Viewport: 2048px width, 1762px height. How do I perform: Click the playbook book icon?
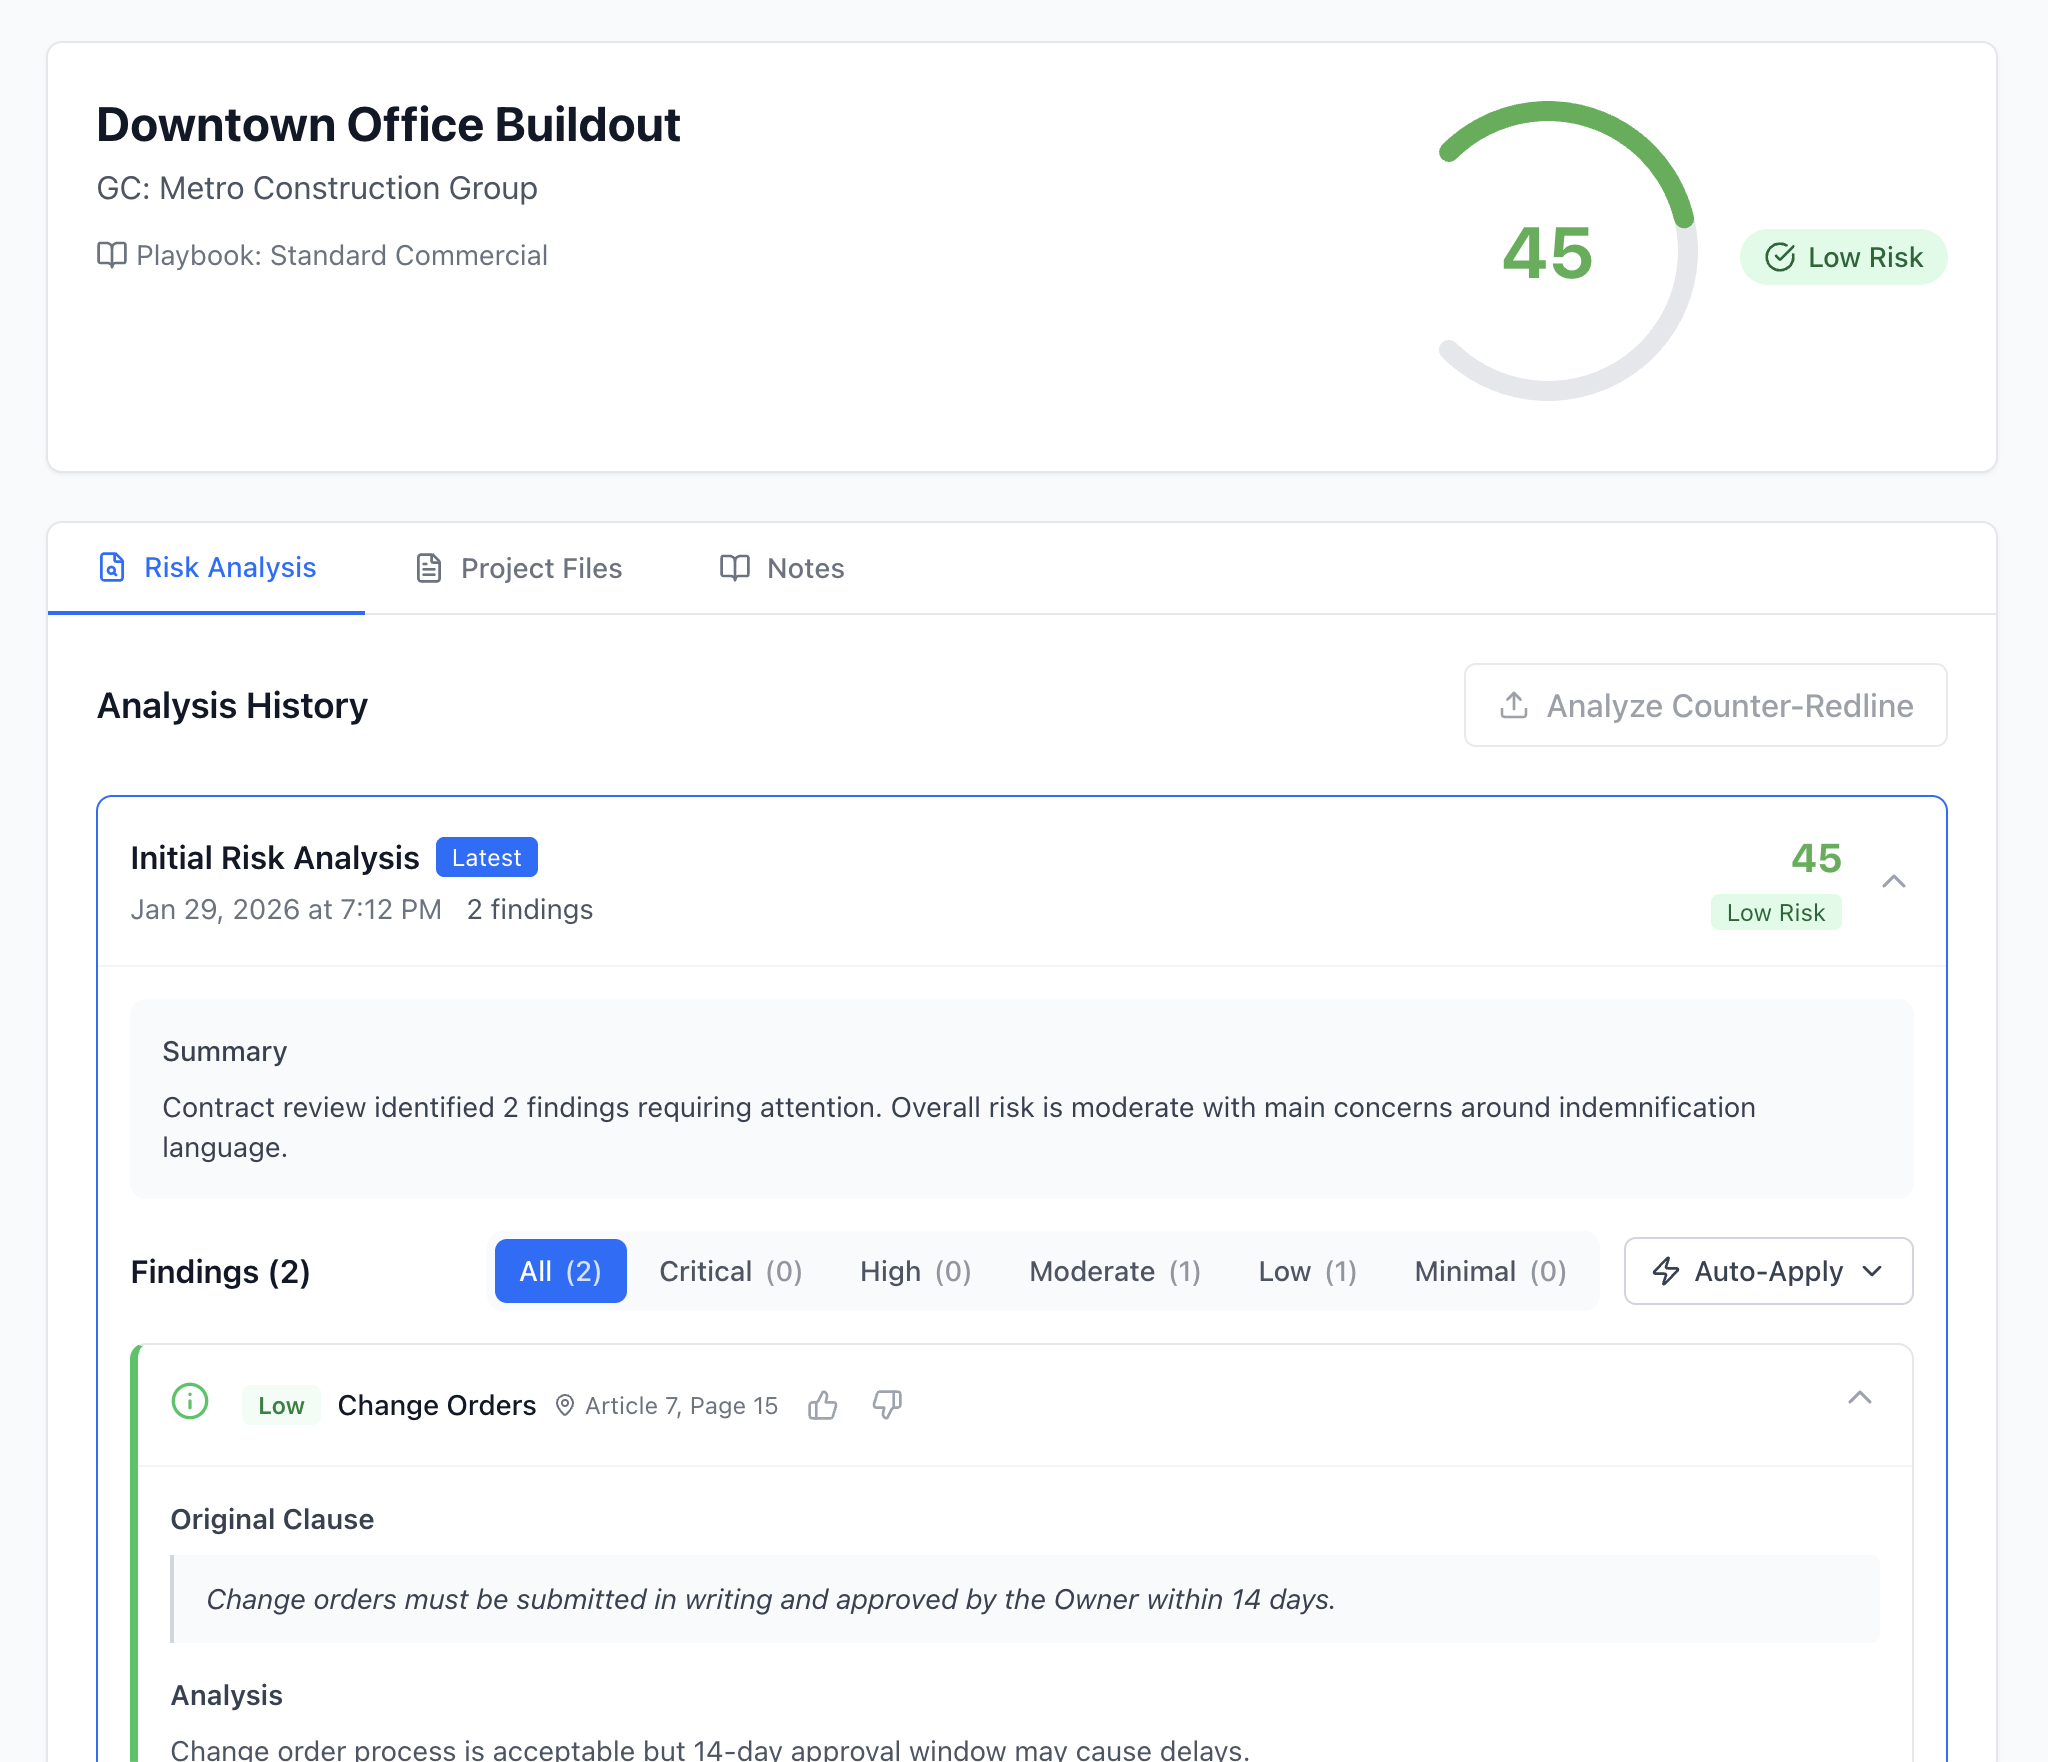[111, 255]
